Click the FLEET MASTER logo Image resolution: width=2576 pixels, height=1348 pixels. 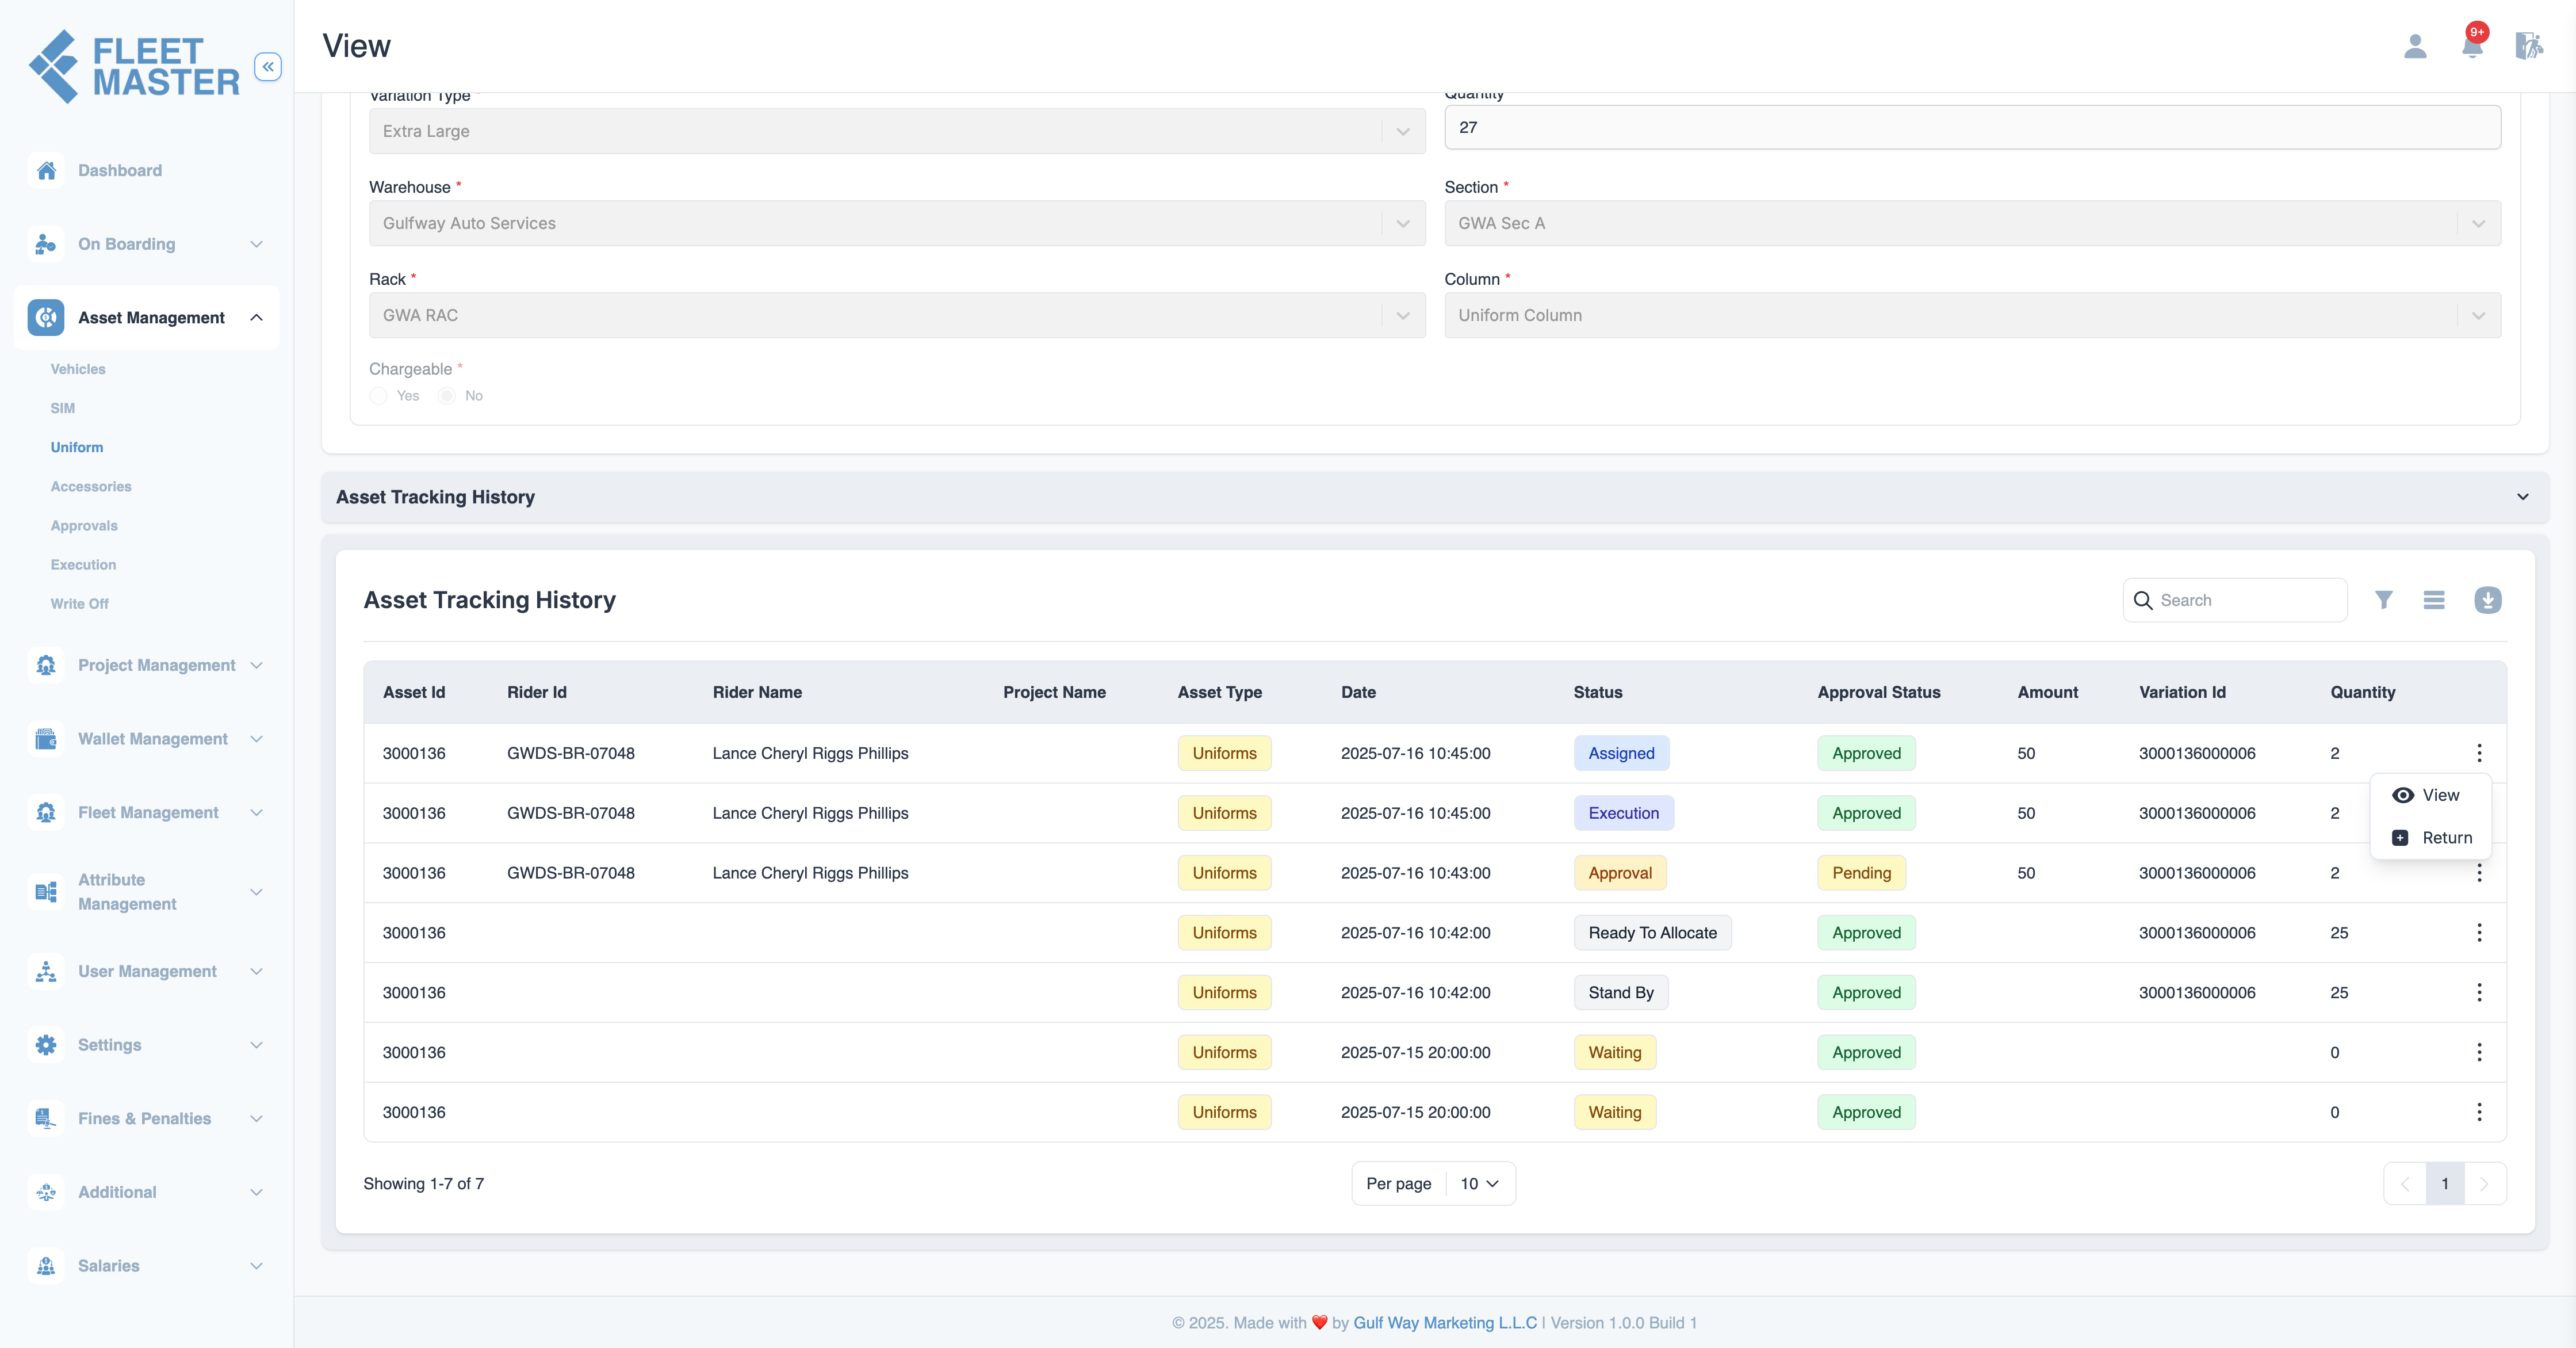(x=135, y=67)
